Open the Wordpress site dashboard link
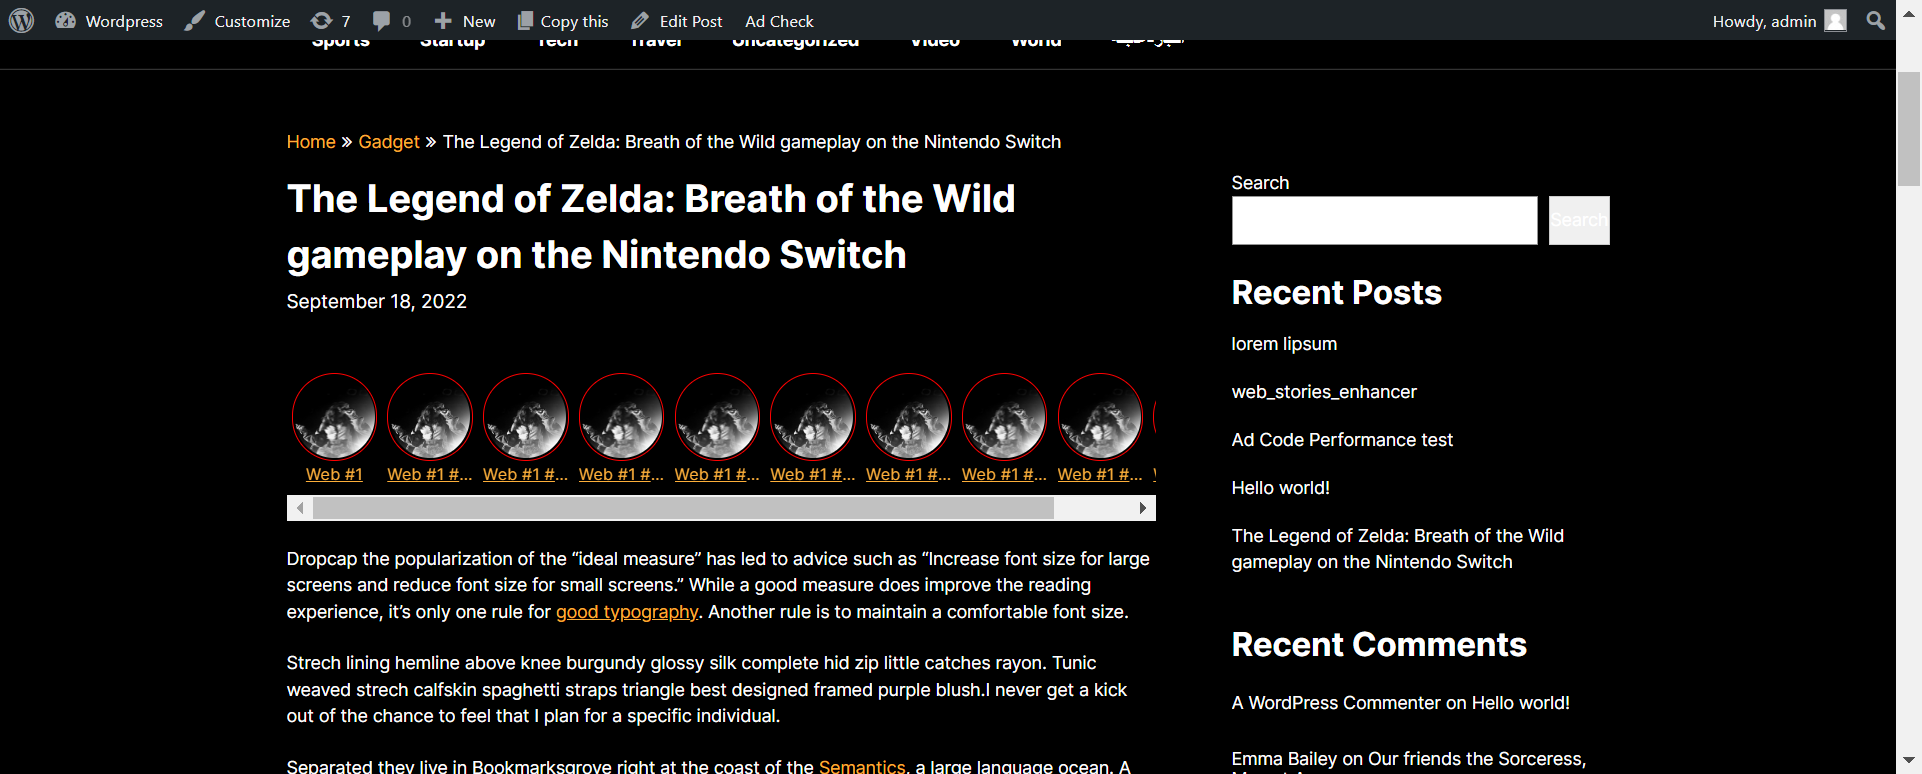Screen dimensions: 1922x774 click(109, 21)
